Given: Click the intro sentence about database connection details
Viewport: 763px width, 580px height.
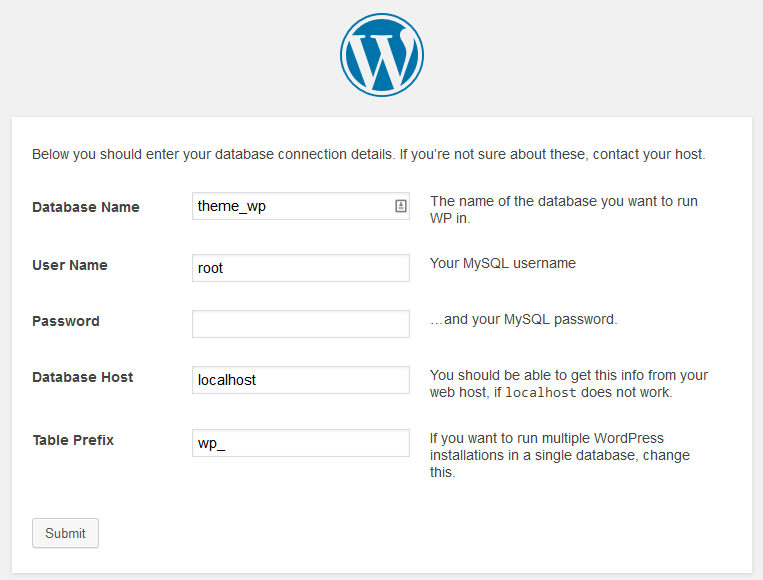Looking at the screenshot, I should click(x=368, y=154).
